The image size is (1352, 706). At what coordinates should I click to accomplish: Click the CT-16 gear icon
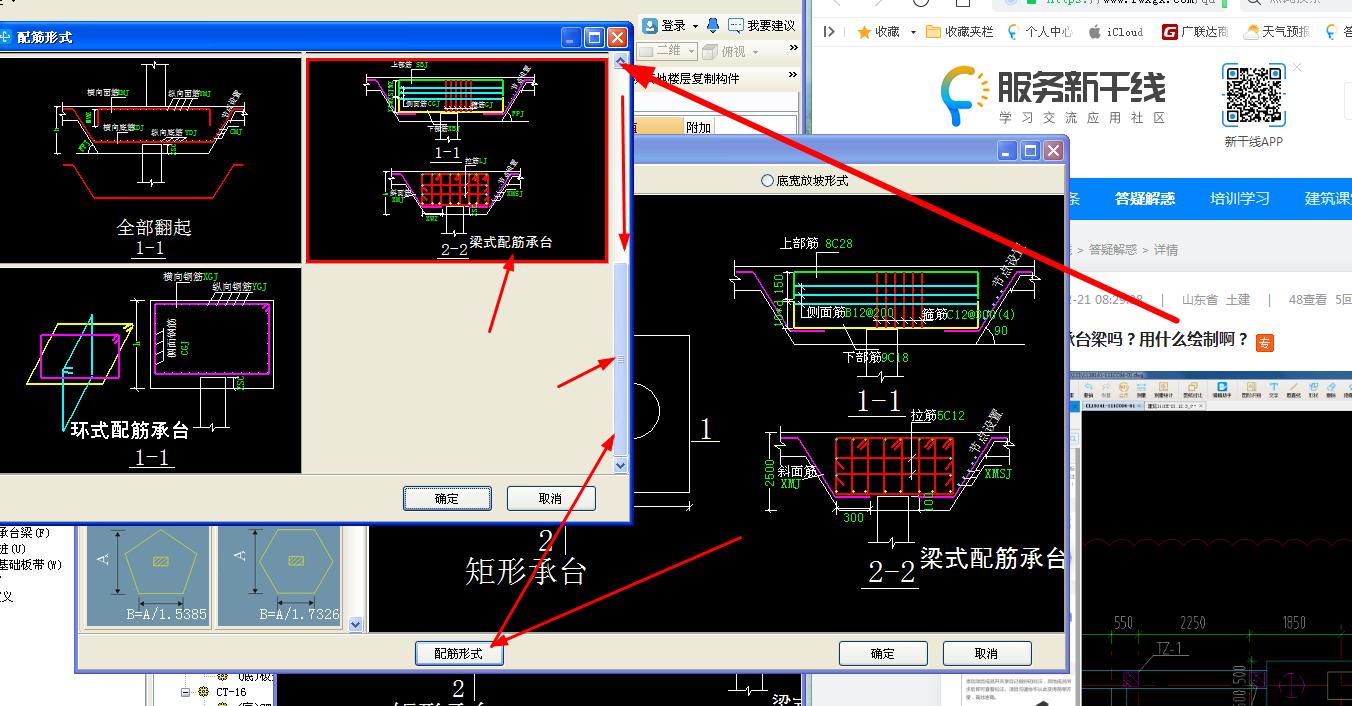click(203, 692)
